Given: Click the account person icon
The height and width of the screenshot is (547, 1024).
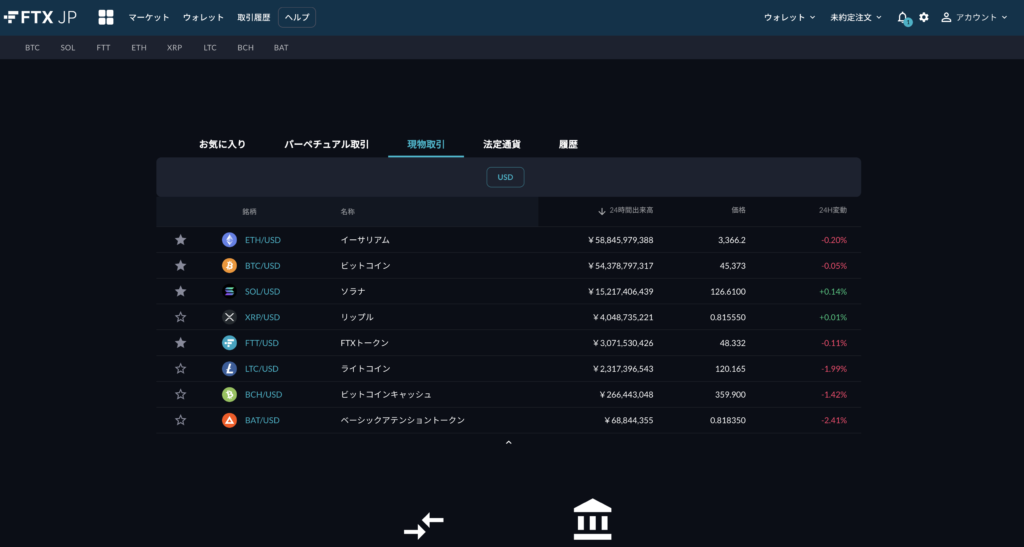Looking at the screenshot, I should click(946, 18).
